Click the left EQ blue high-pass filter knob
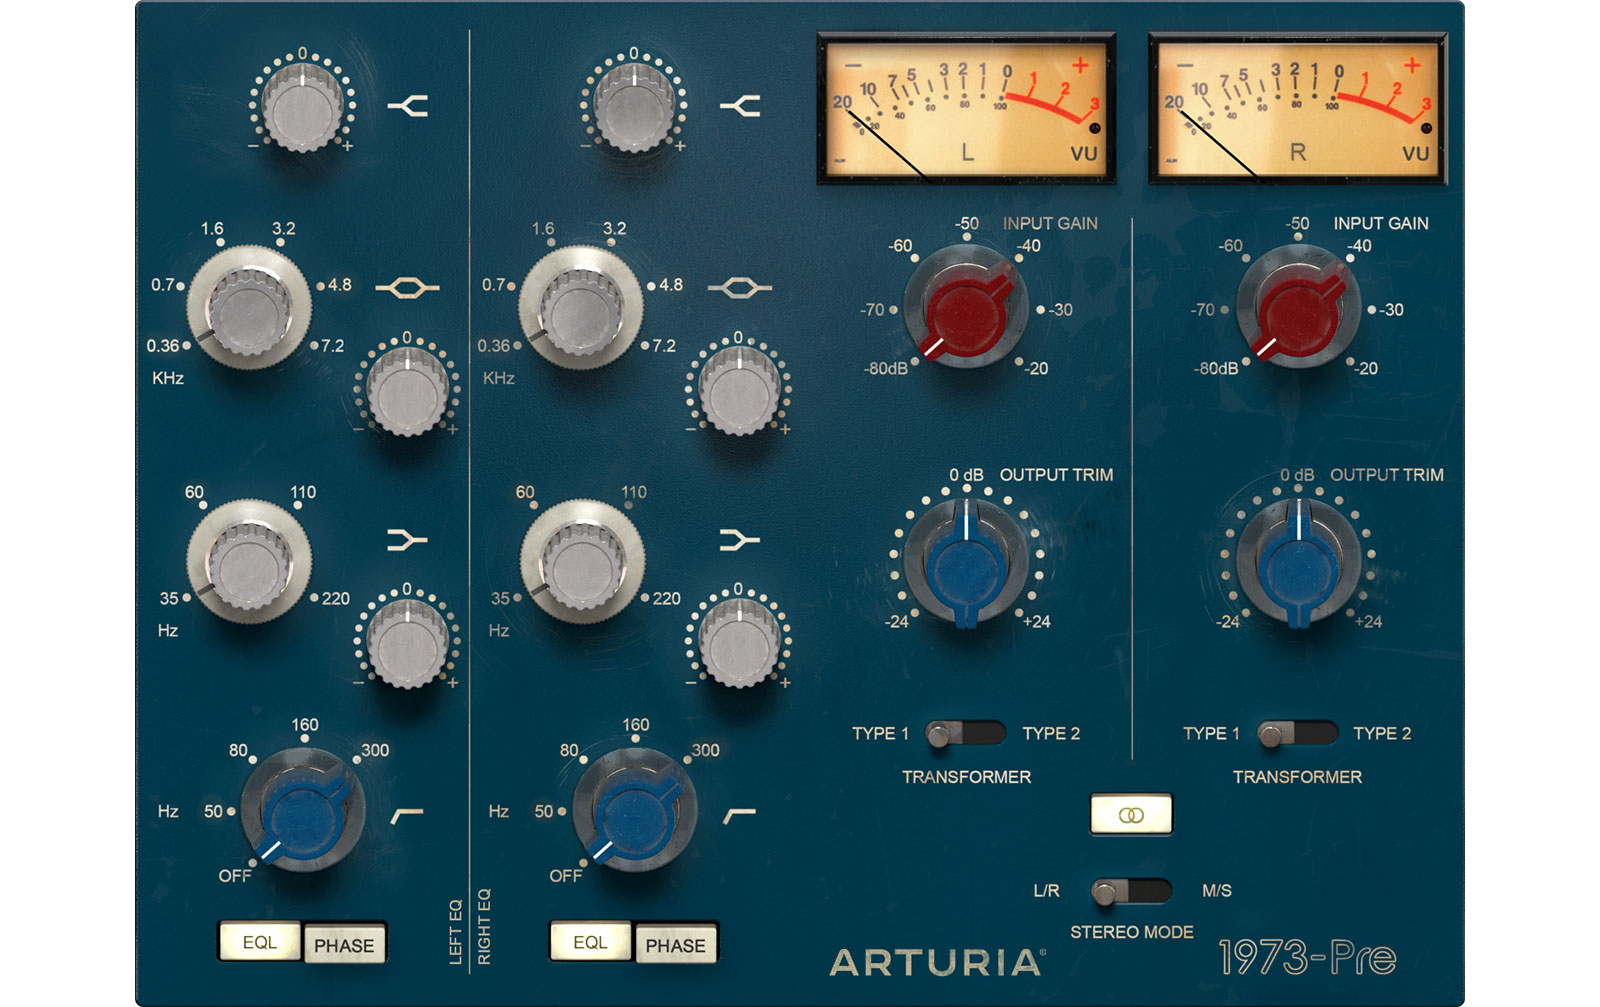This screenshot has height=1007, width=1600. coord(302,810)
